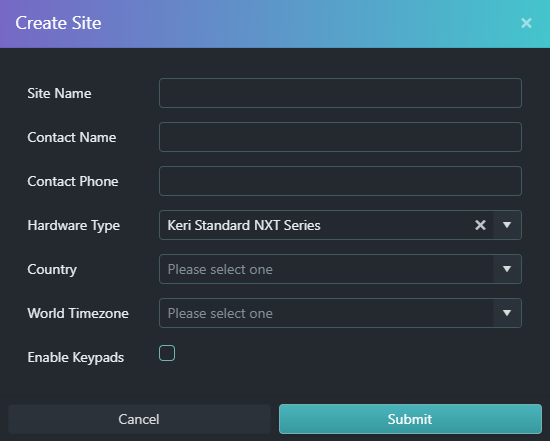Click the Contact Phone label
Image resolution: width=550 pixels, height=441 pixels.
(73, 181)
